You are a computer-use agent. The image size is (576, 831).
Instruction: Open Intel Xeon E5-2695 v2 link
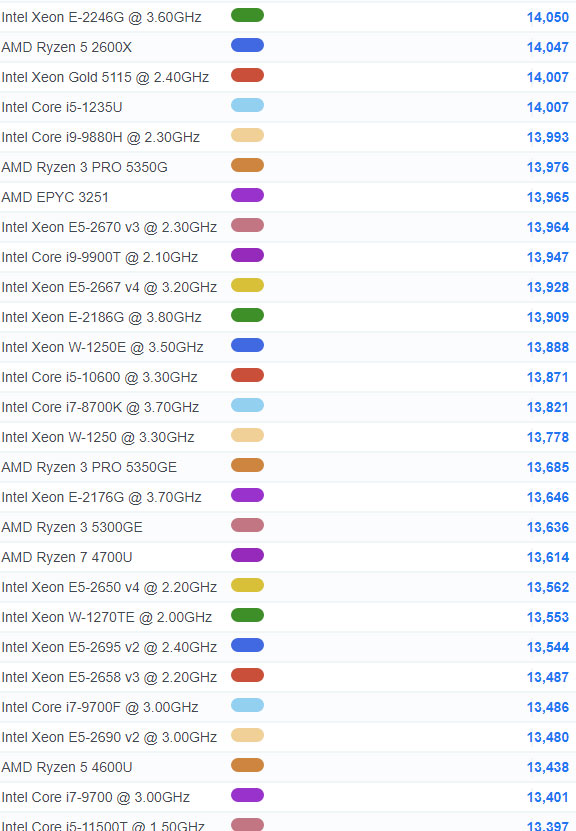109,647
